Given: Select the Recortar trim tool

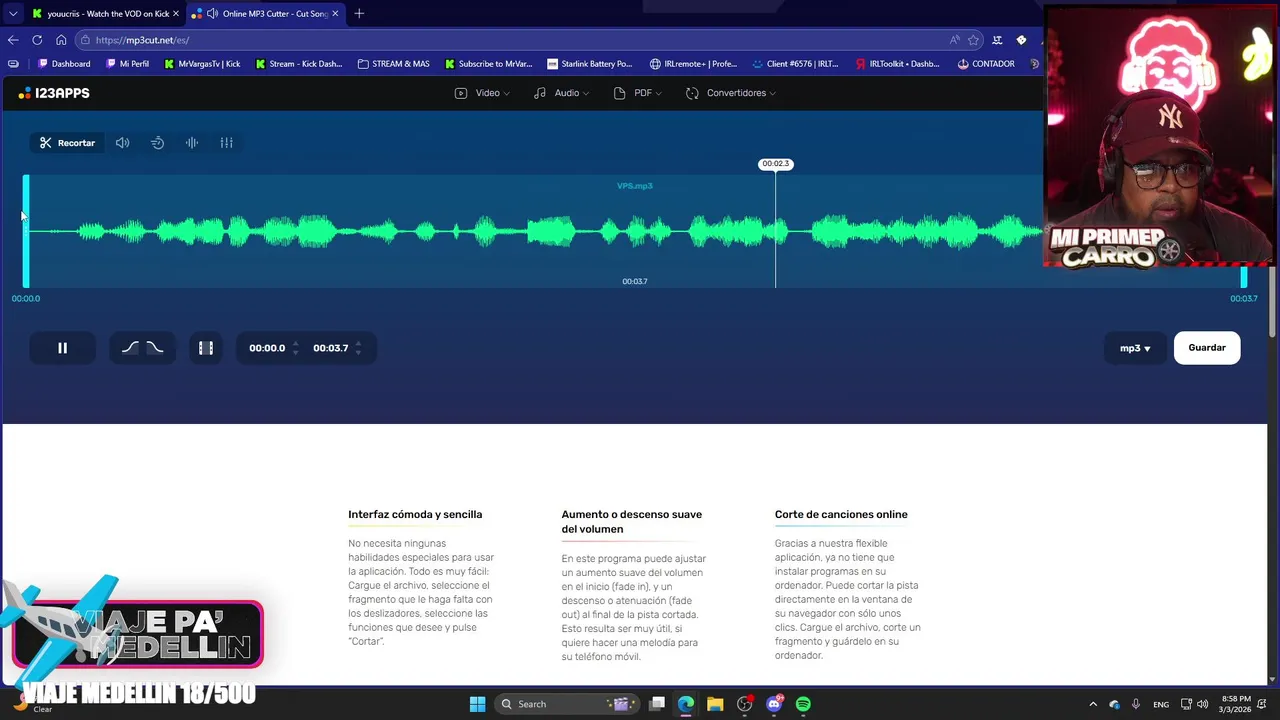Looking at the screenshot, I should (67, 143).
